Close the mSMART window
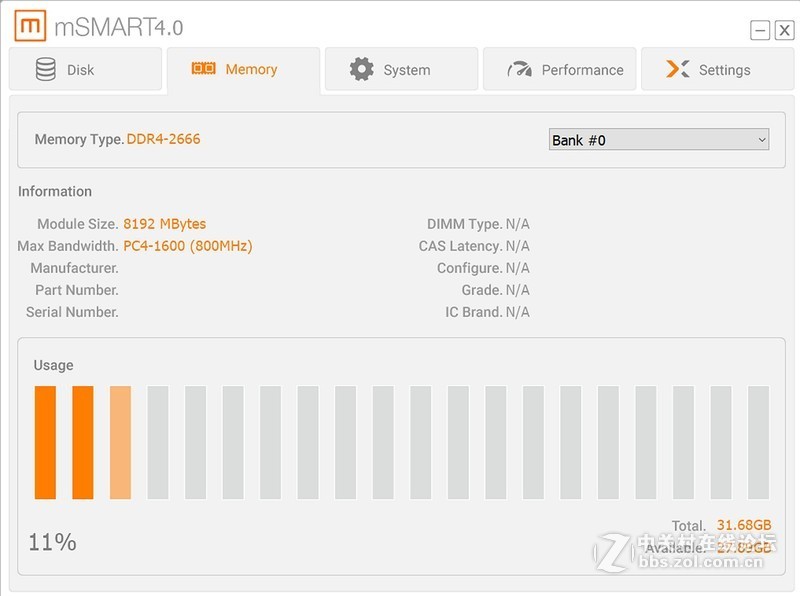This screenshot has width=800, height=596. (784, 30)
